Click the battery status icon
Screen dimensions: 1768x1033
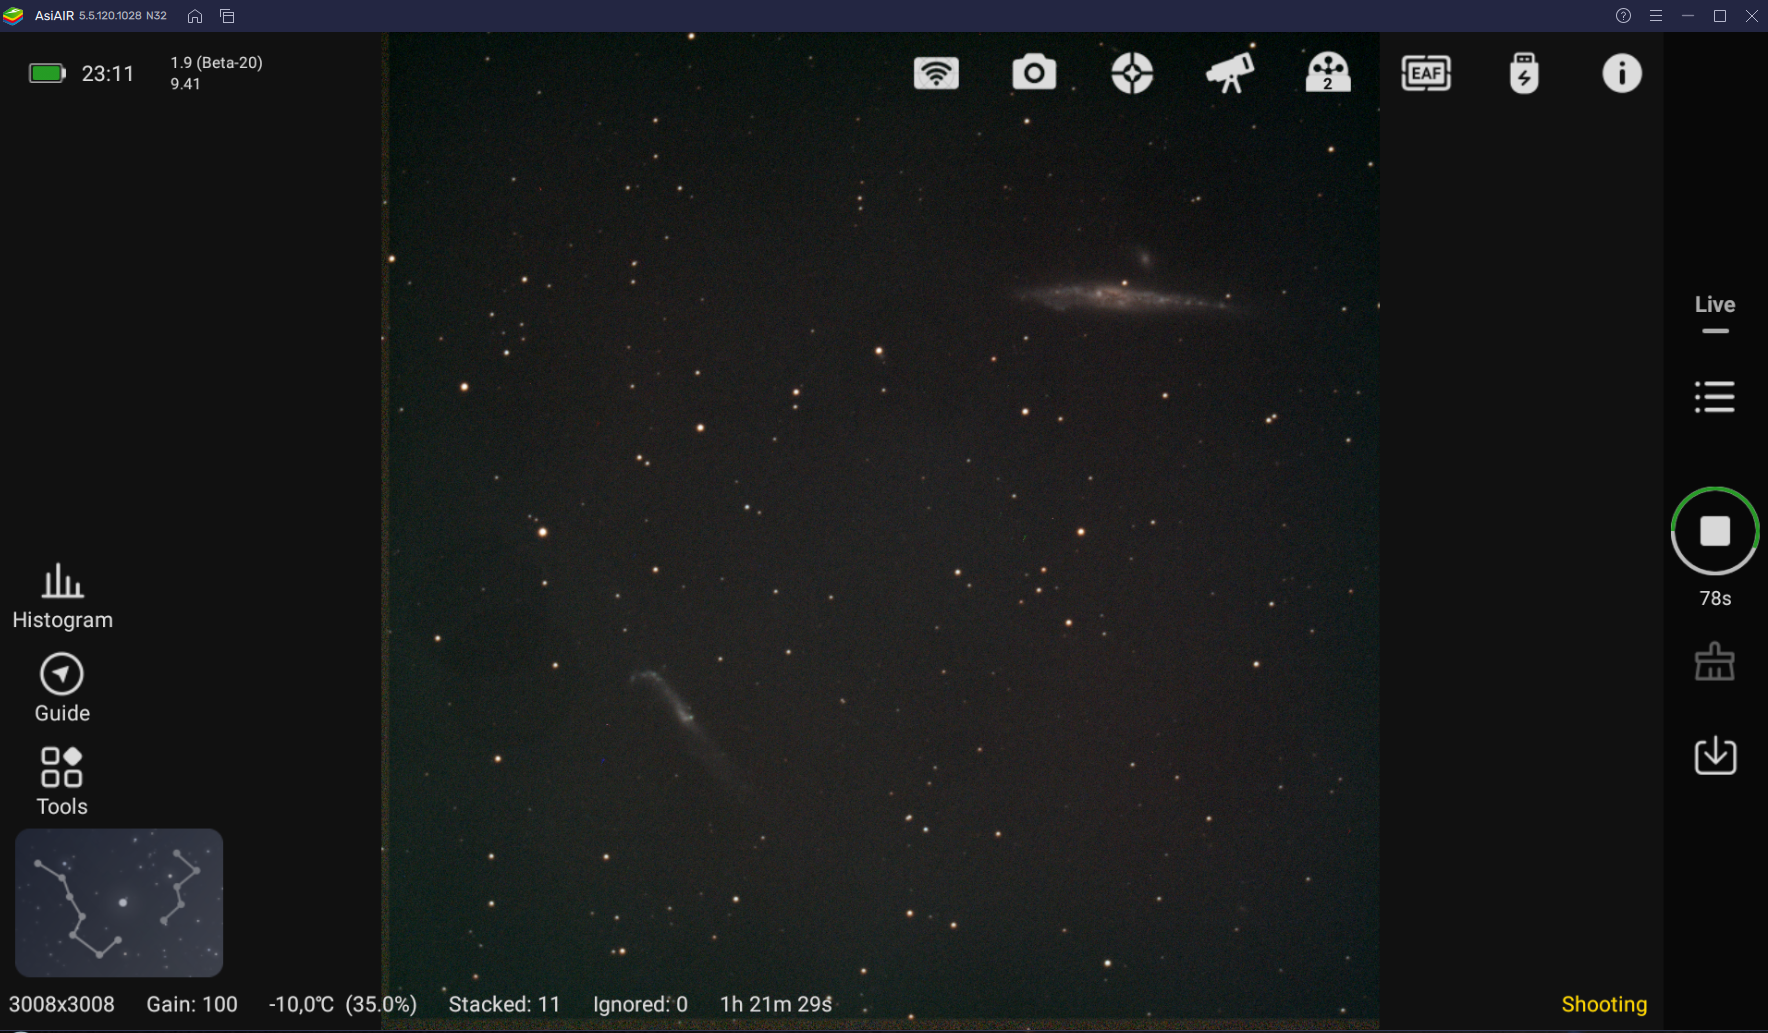(47, 73)
